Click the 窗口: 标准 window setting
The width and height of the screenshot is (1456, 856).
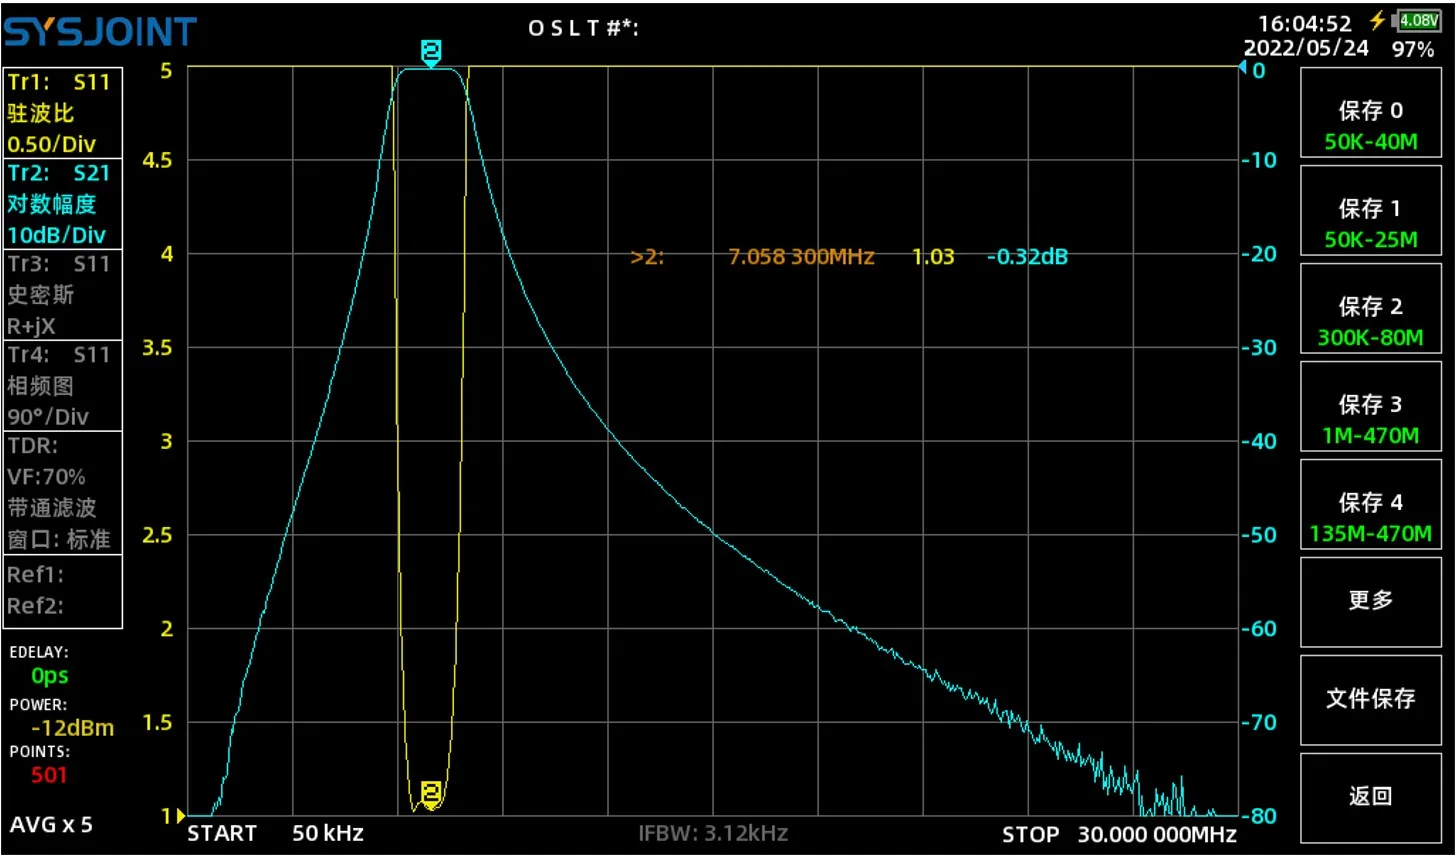58,539
